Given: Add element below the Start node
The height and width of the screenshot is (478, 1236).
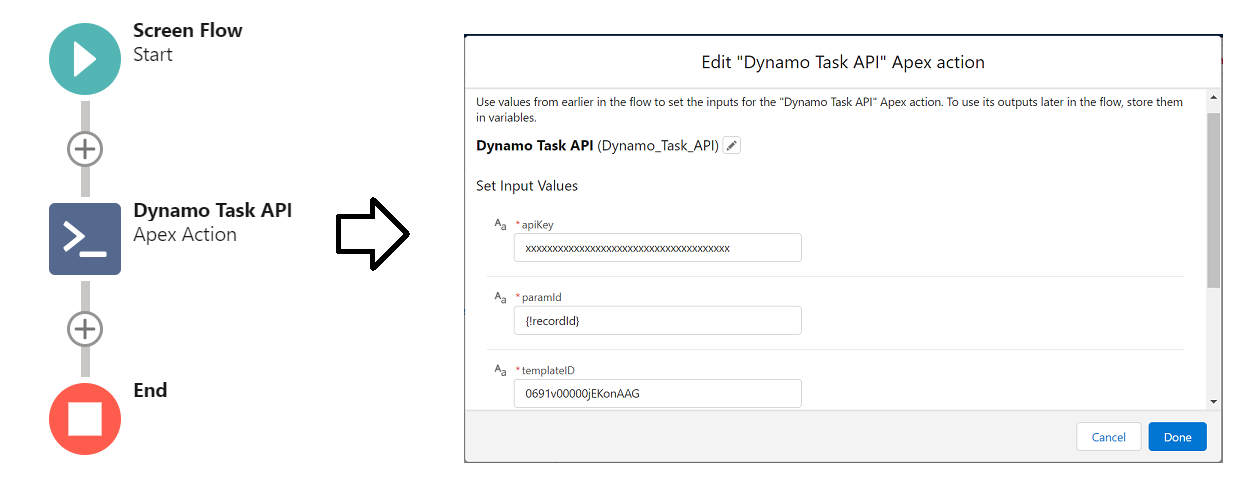Looking at the screenshot, I should coord(85,149).
